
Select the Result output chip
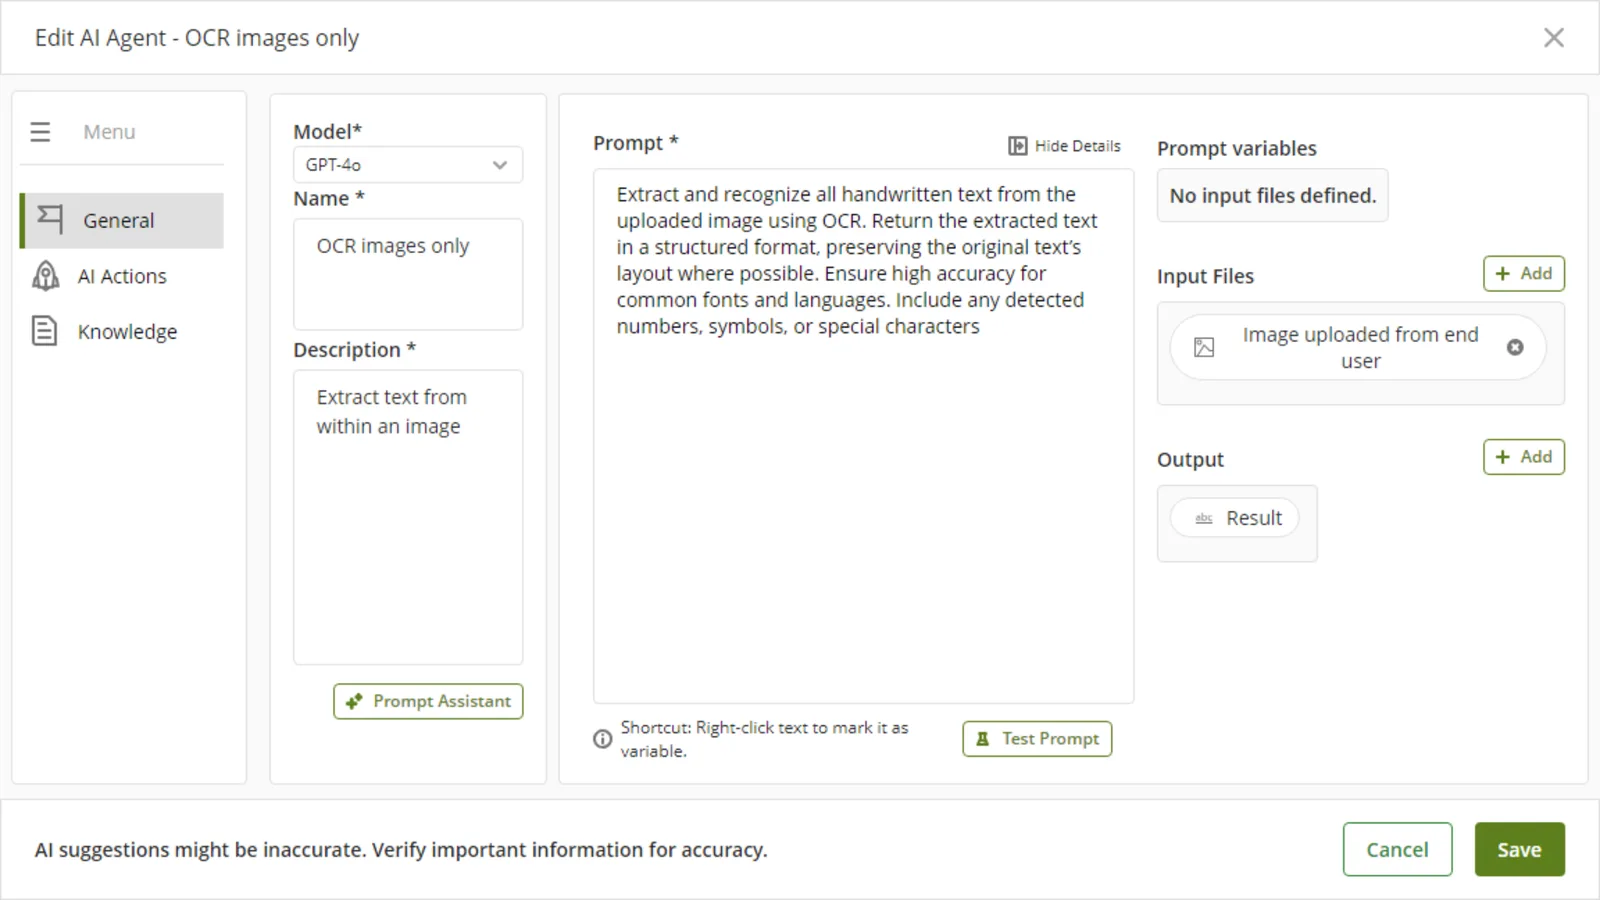point(1235,518)
